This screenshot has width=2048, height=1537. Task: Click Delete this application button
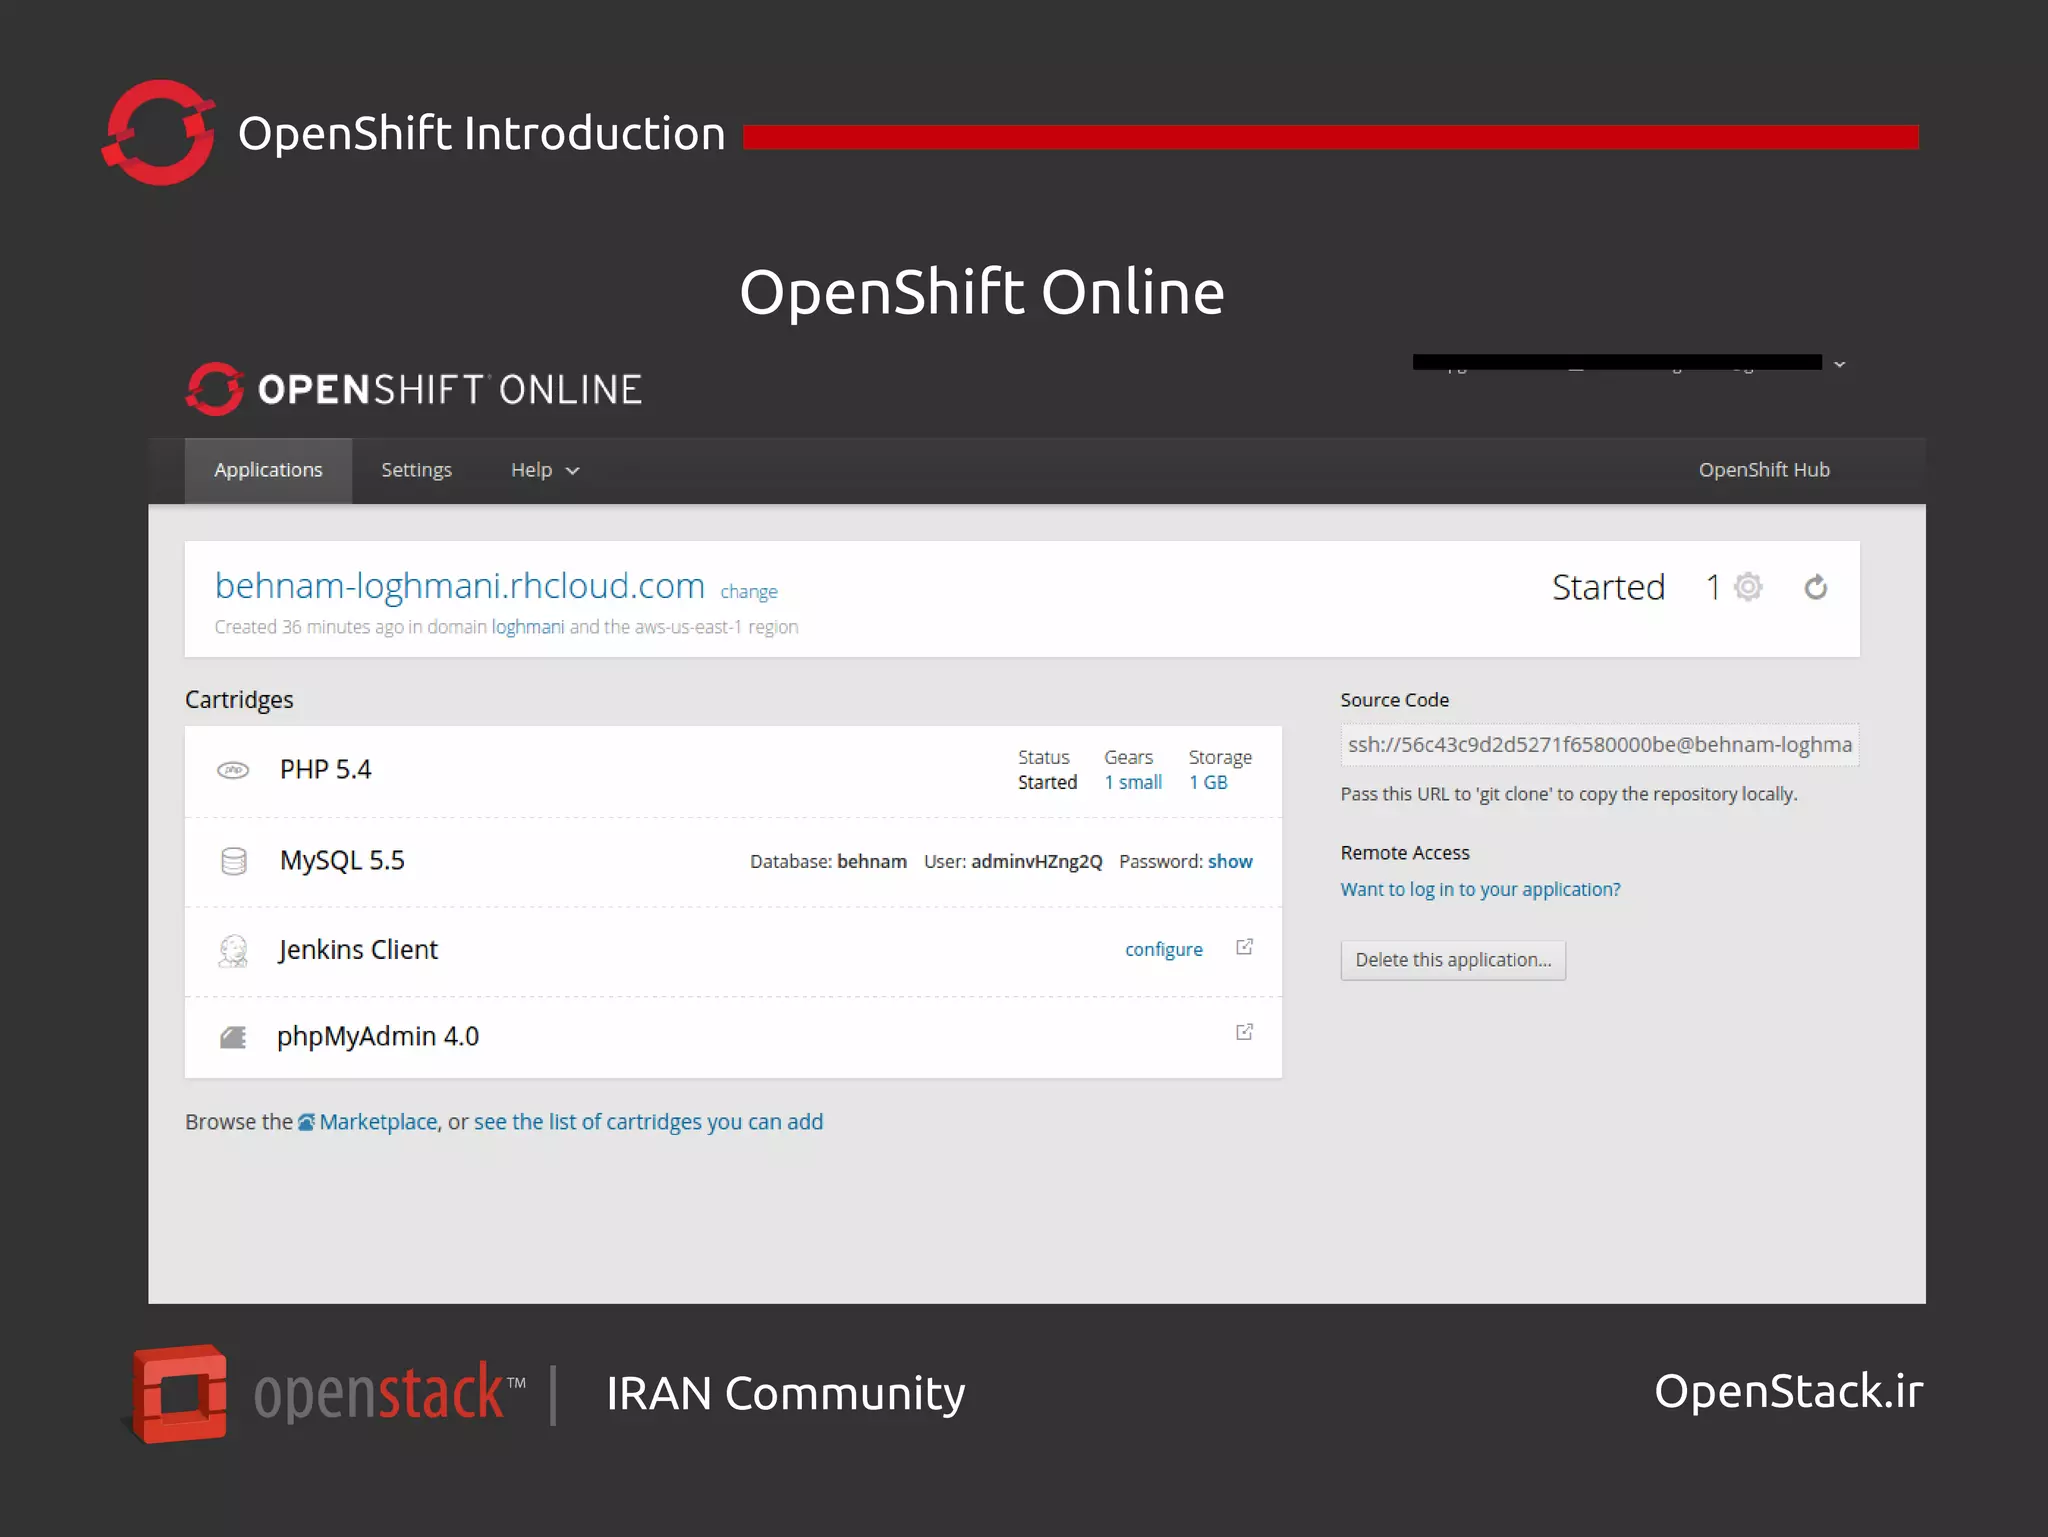1453,960
